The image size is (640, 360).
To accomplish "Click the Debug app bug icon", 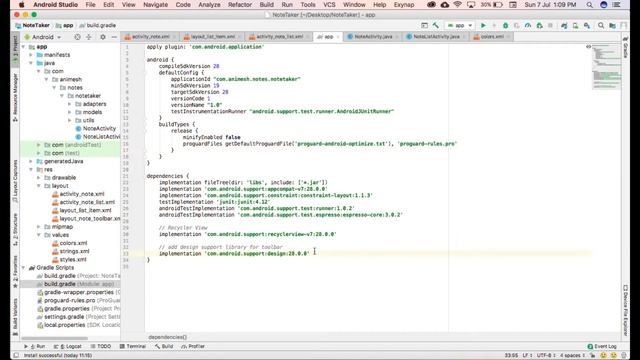I will pyautogui.click(x=505, y=25).
